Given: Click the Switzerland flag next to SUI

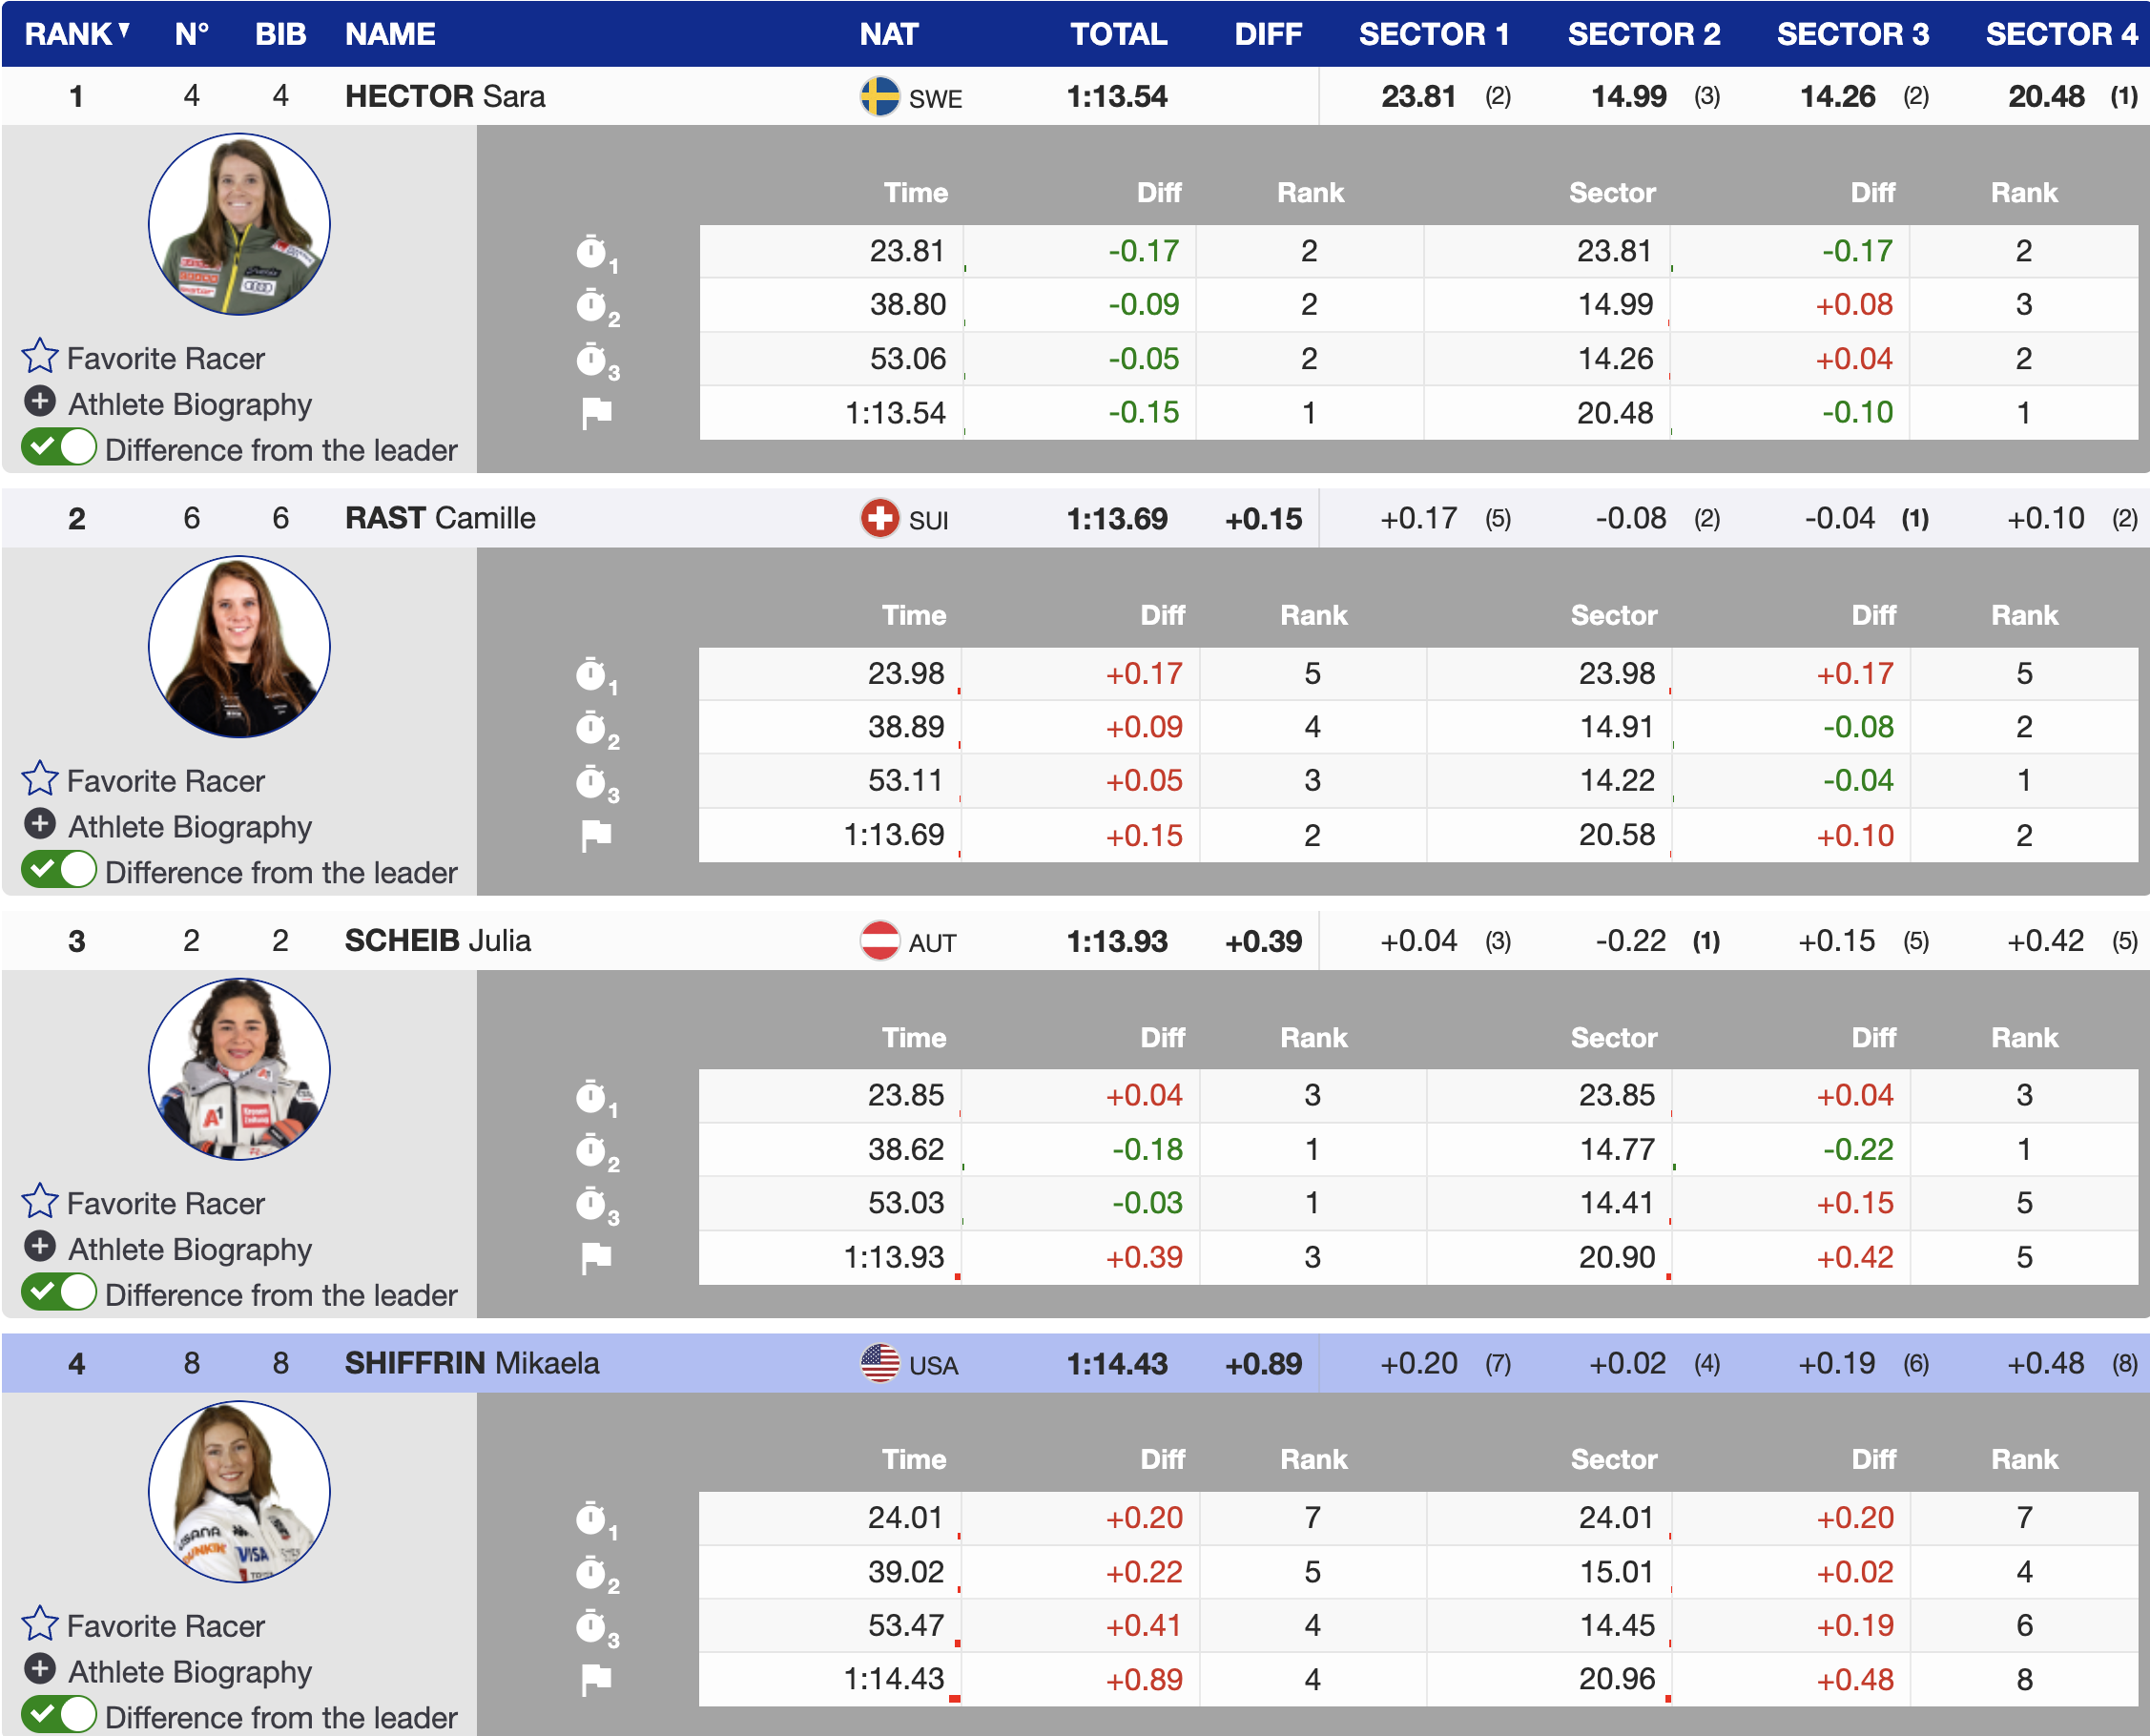Looking at the screenshot, I should point(879,519).
